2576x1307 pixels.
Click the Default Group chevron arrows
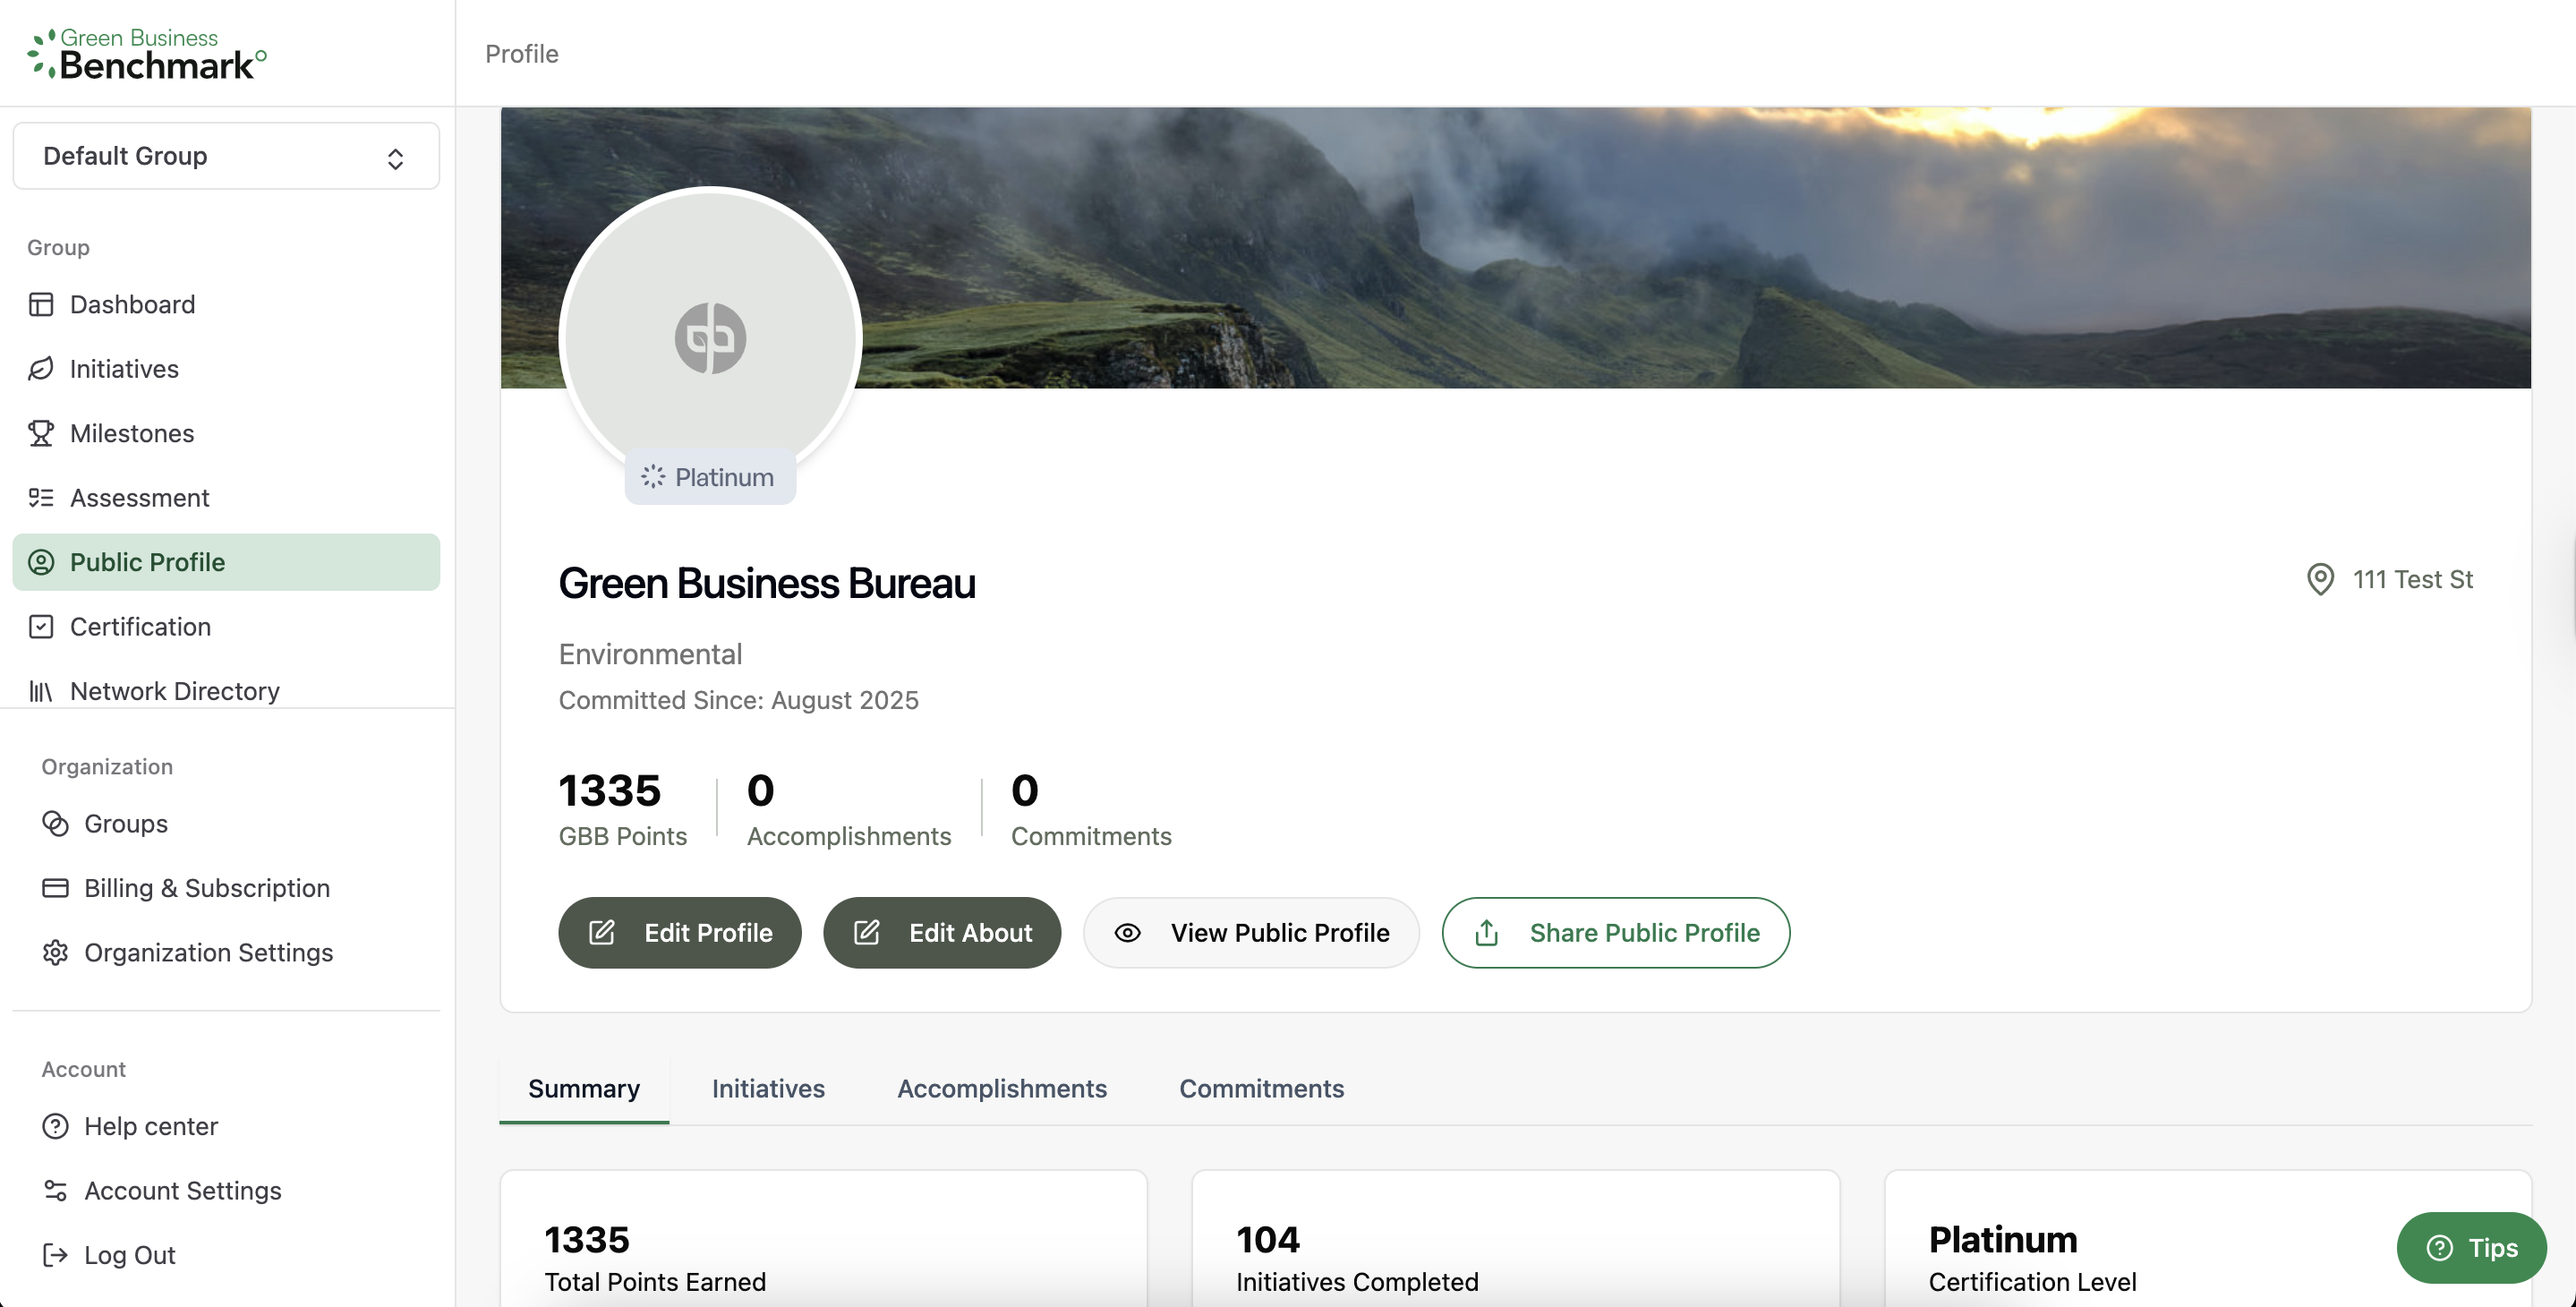click(x=395, y=159)
